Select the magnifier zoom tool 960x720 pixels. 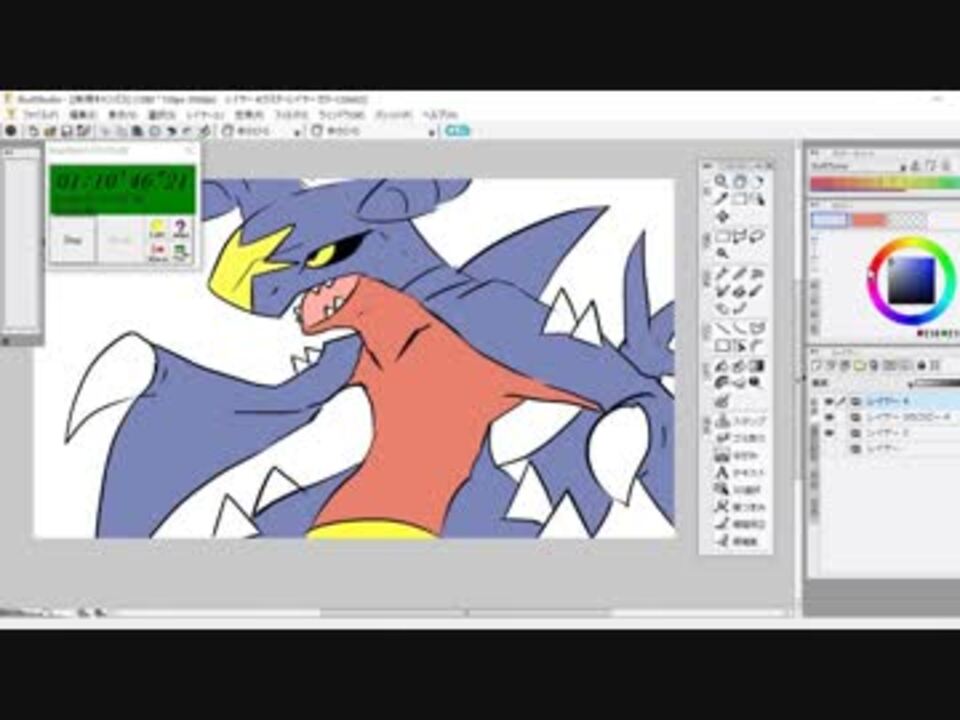coord(722,181)
